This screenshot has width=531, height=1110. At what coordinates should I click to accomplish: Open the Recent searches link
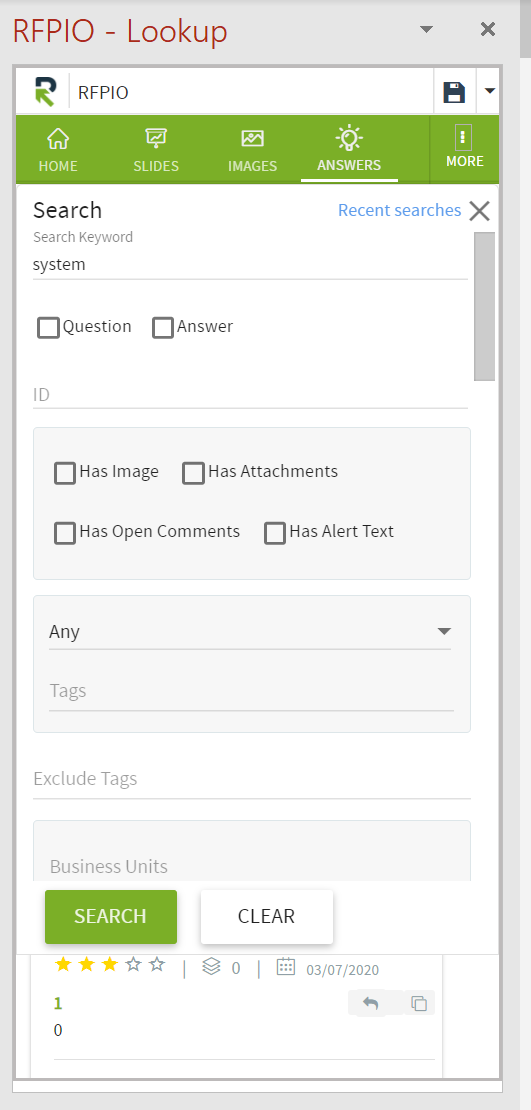pyautogui.click(x=399, y=210)
